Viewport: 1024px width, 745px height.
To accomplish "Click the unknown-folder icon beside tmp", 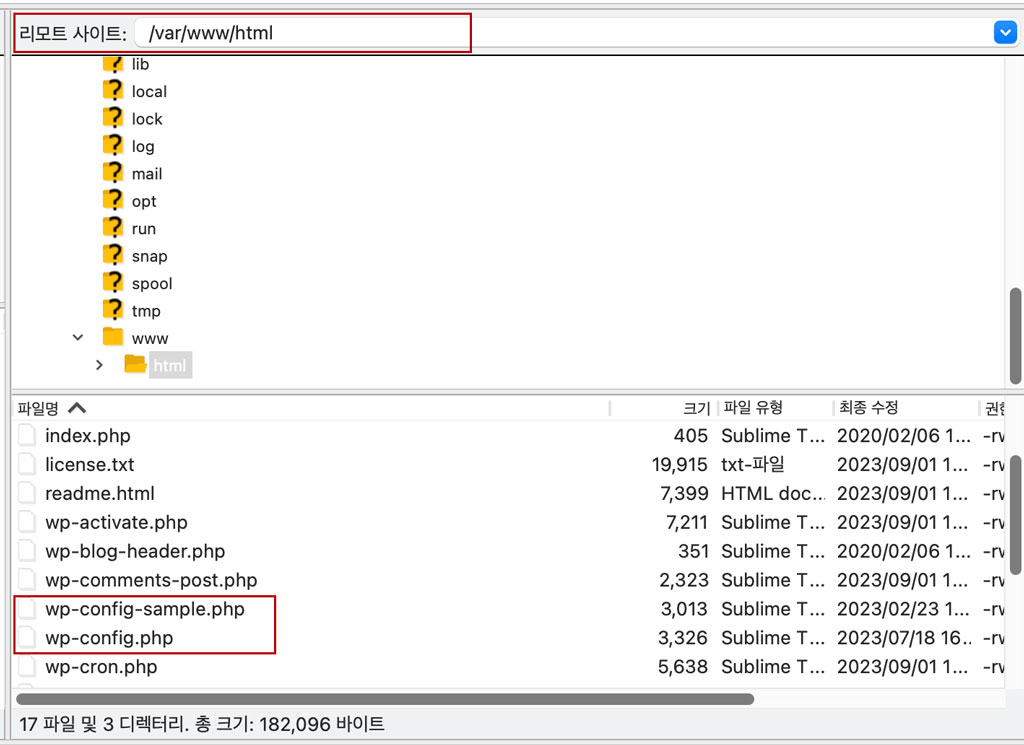I will (113, 309).
